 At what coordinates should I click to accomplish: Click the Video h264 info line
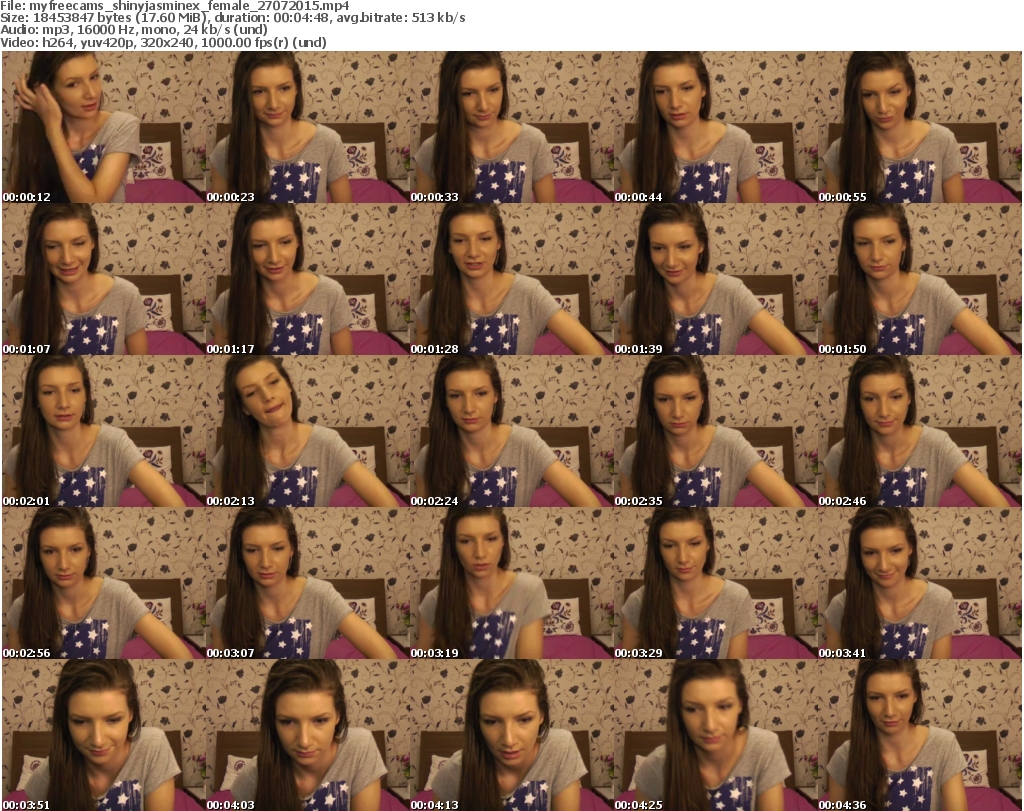coord(163,42)
